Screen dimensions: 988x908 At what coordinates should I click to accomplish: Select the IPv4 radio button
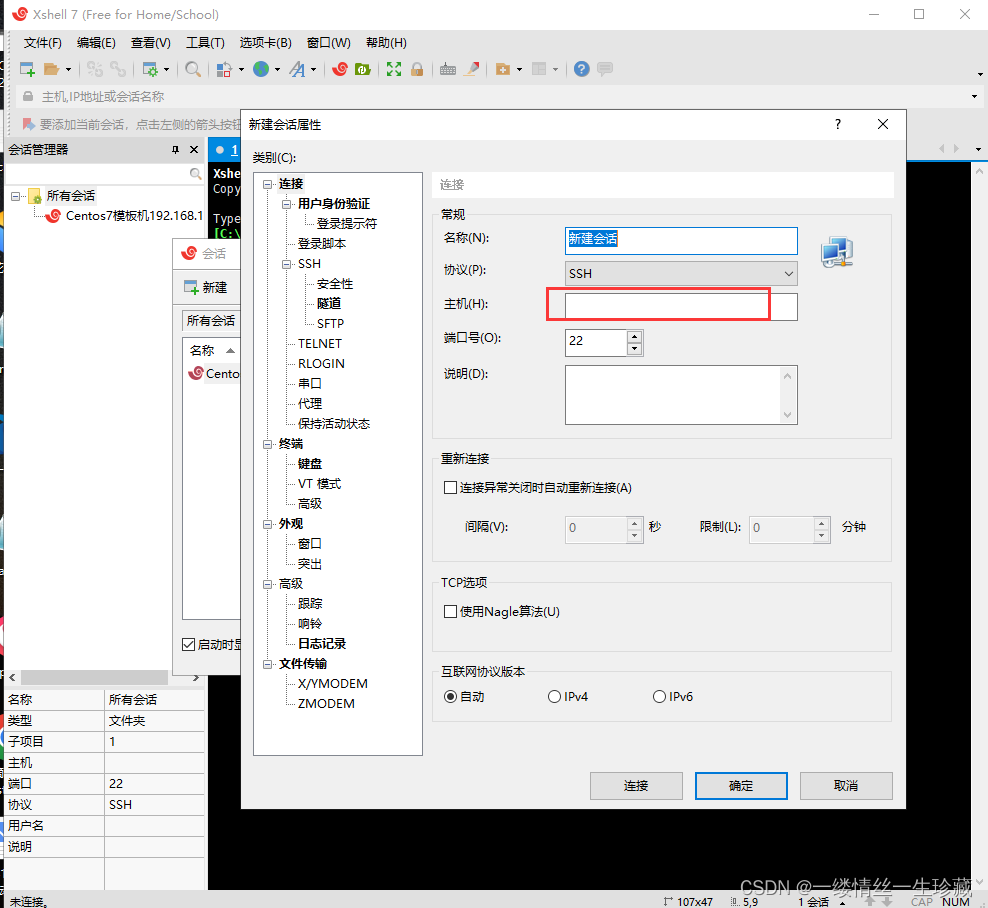click(x=554, y=696)
